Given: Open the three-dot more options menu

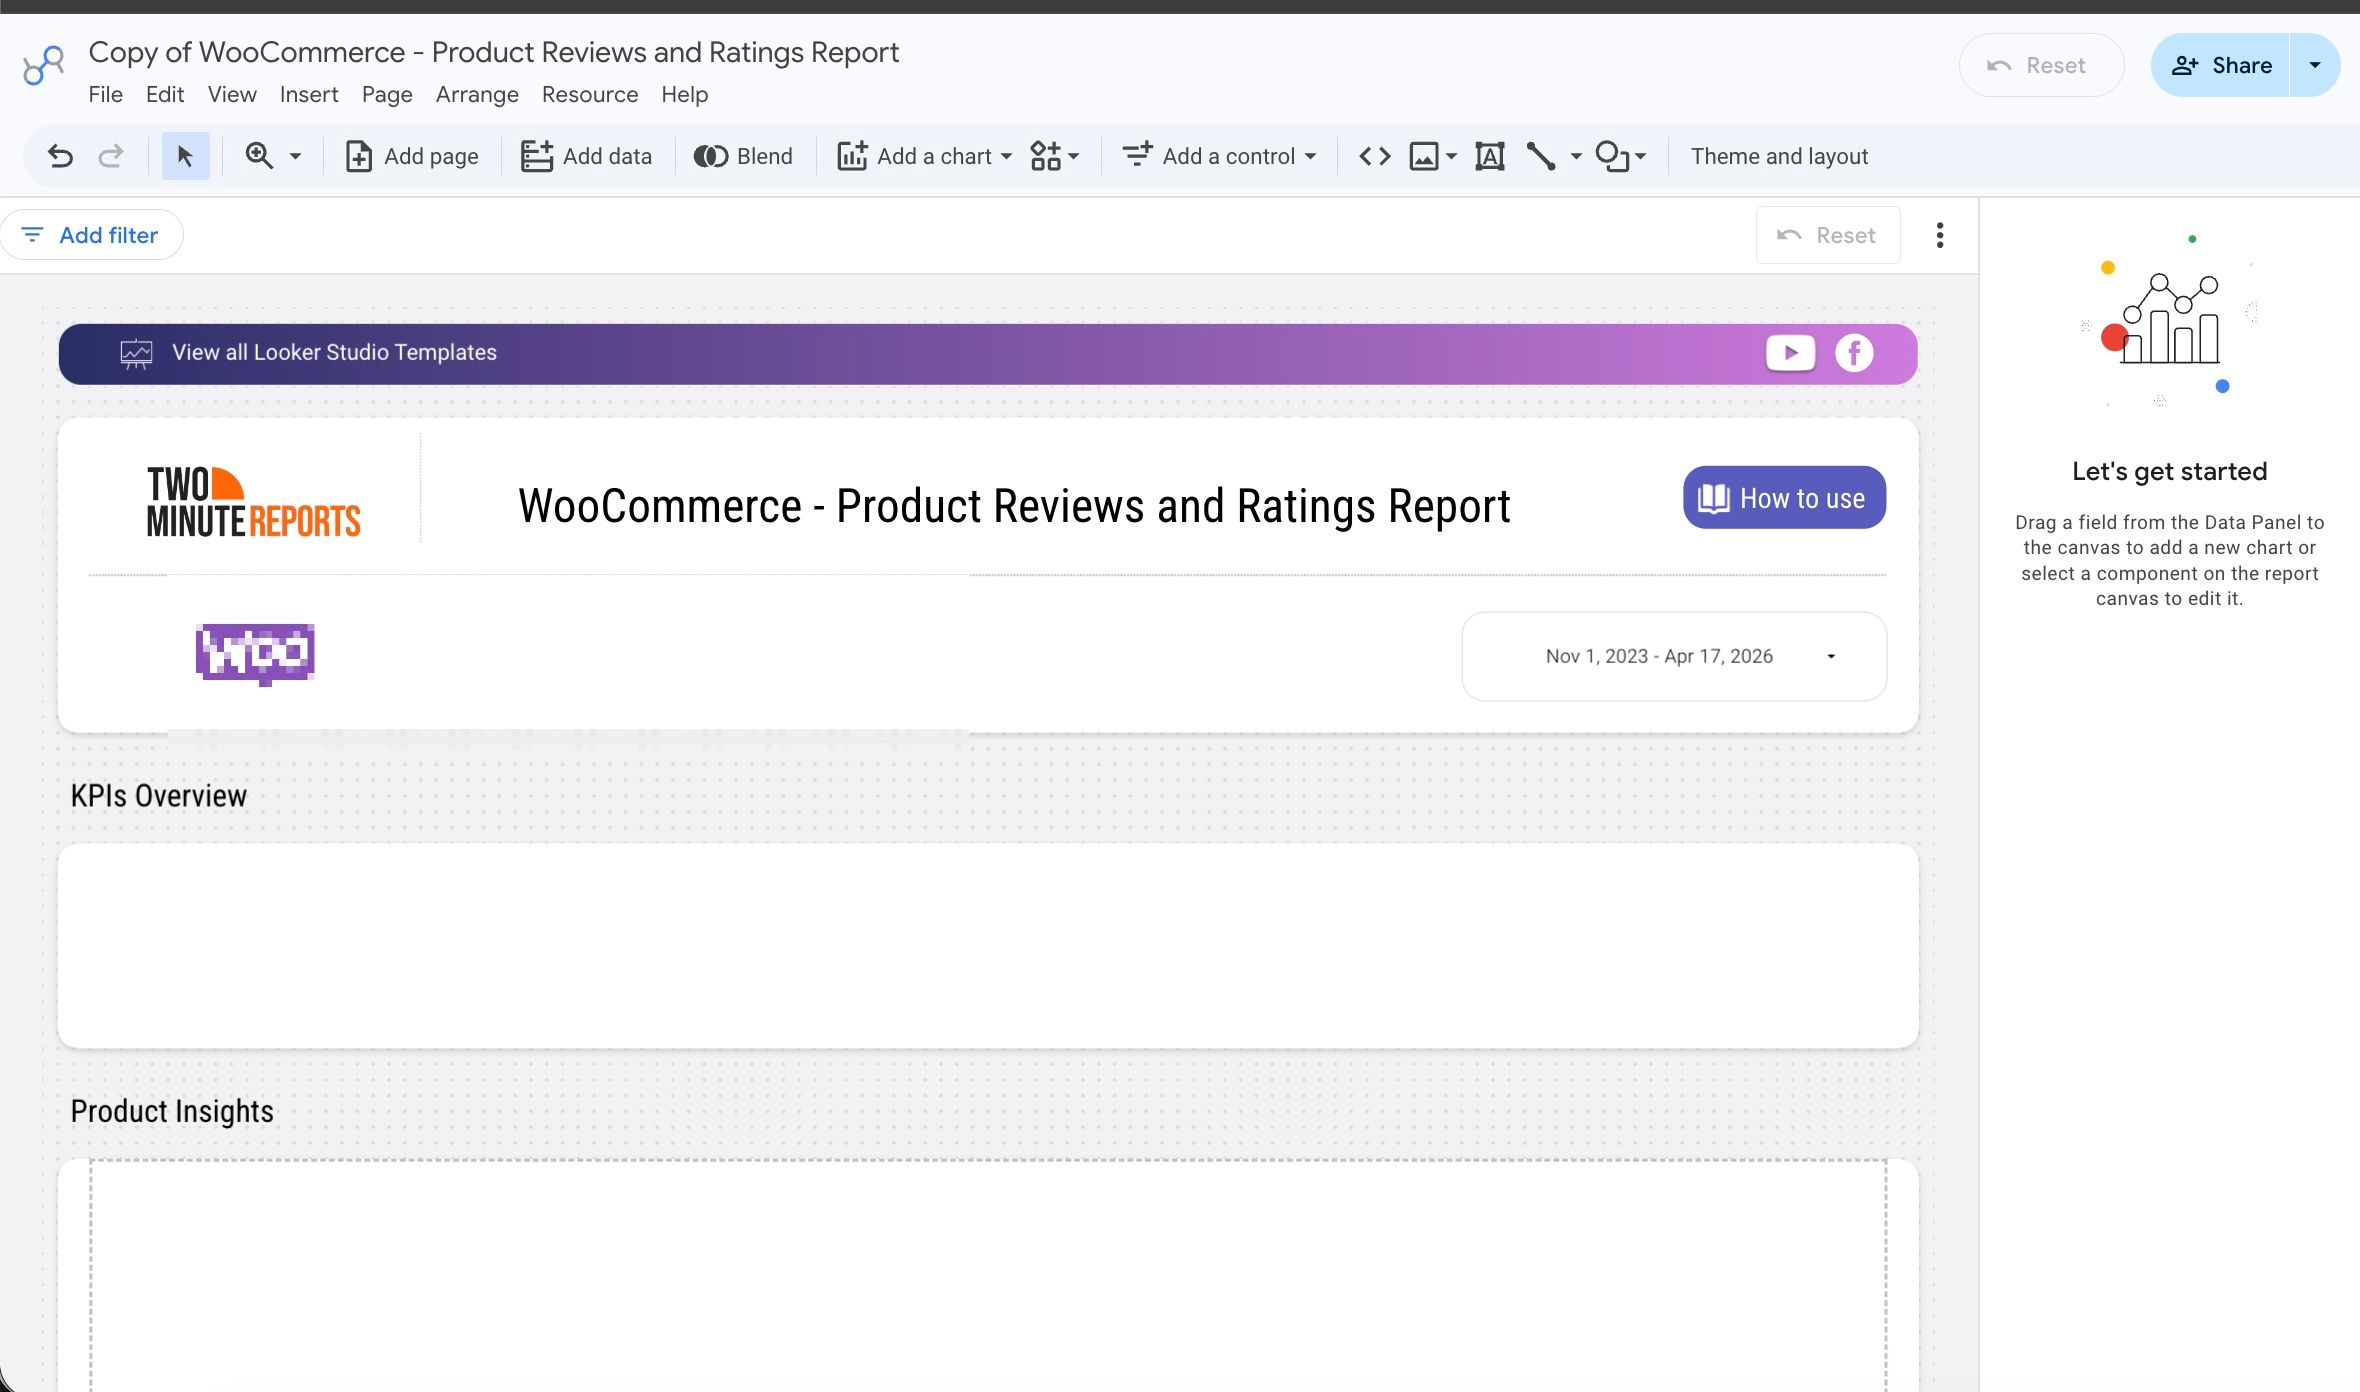Looking at the screenshot, I should (x=1939, y=235).
